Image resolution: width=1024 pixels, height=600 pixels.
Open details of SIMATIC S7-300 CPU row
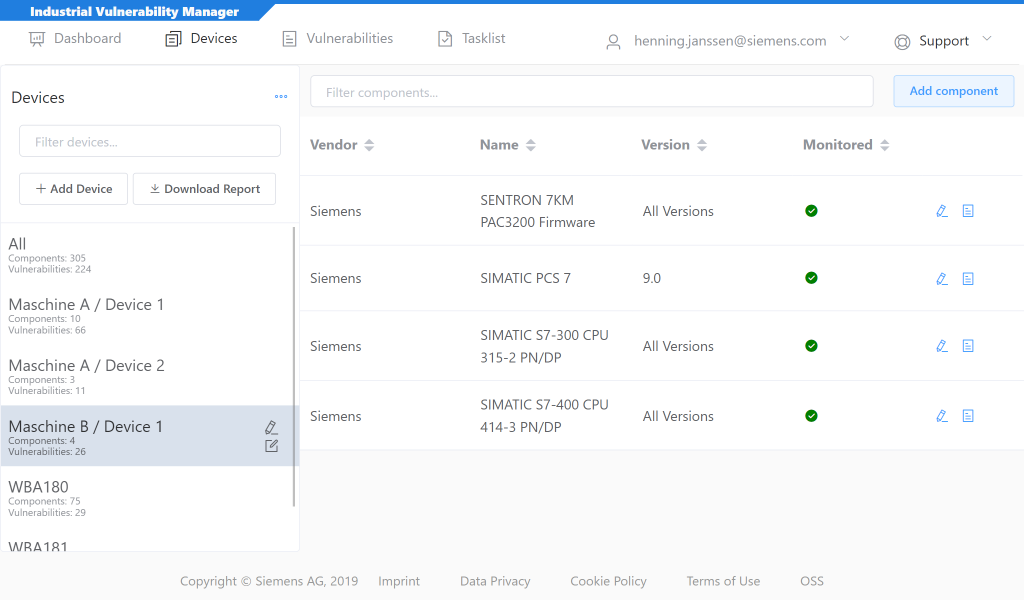click(x=968, y=346)
